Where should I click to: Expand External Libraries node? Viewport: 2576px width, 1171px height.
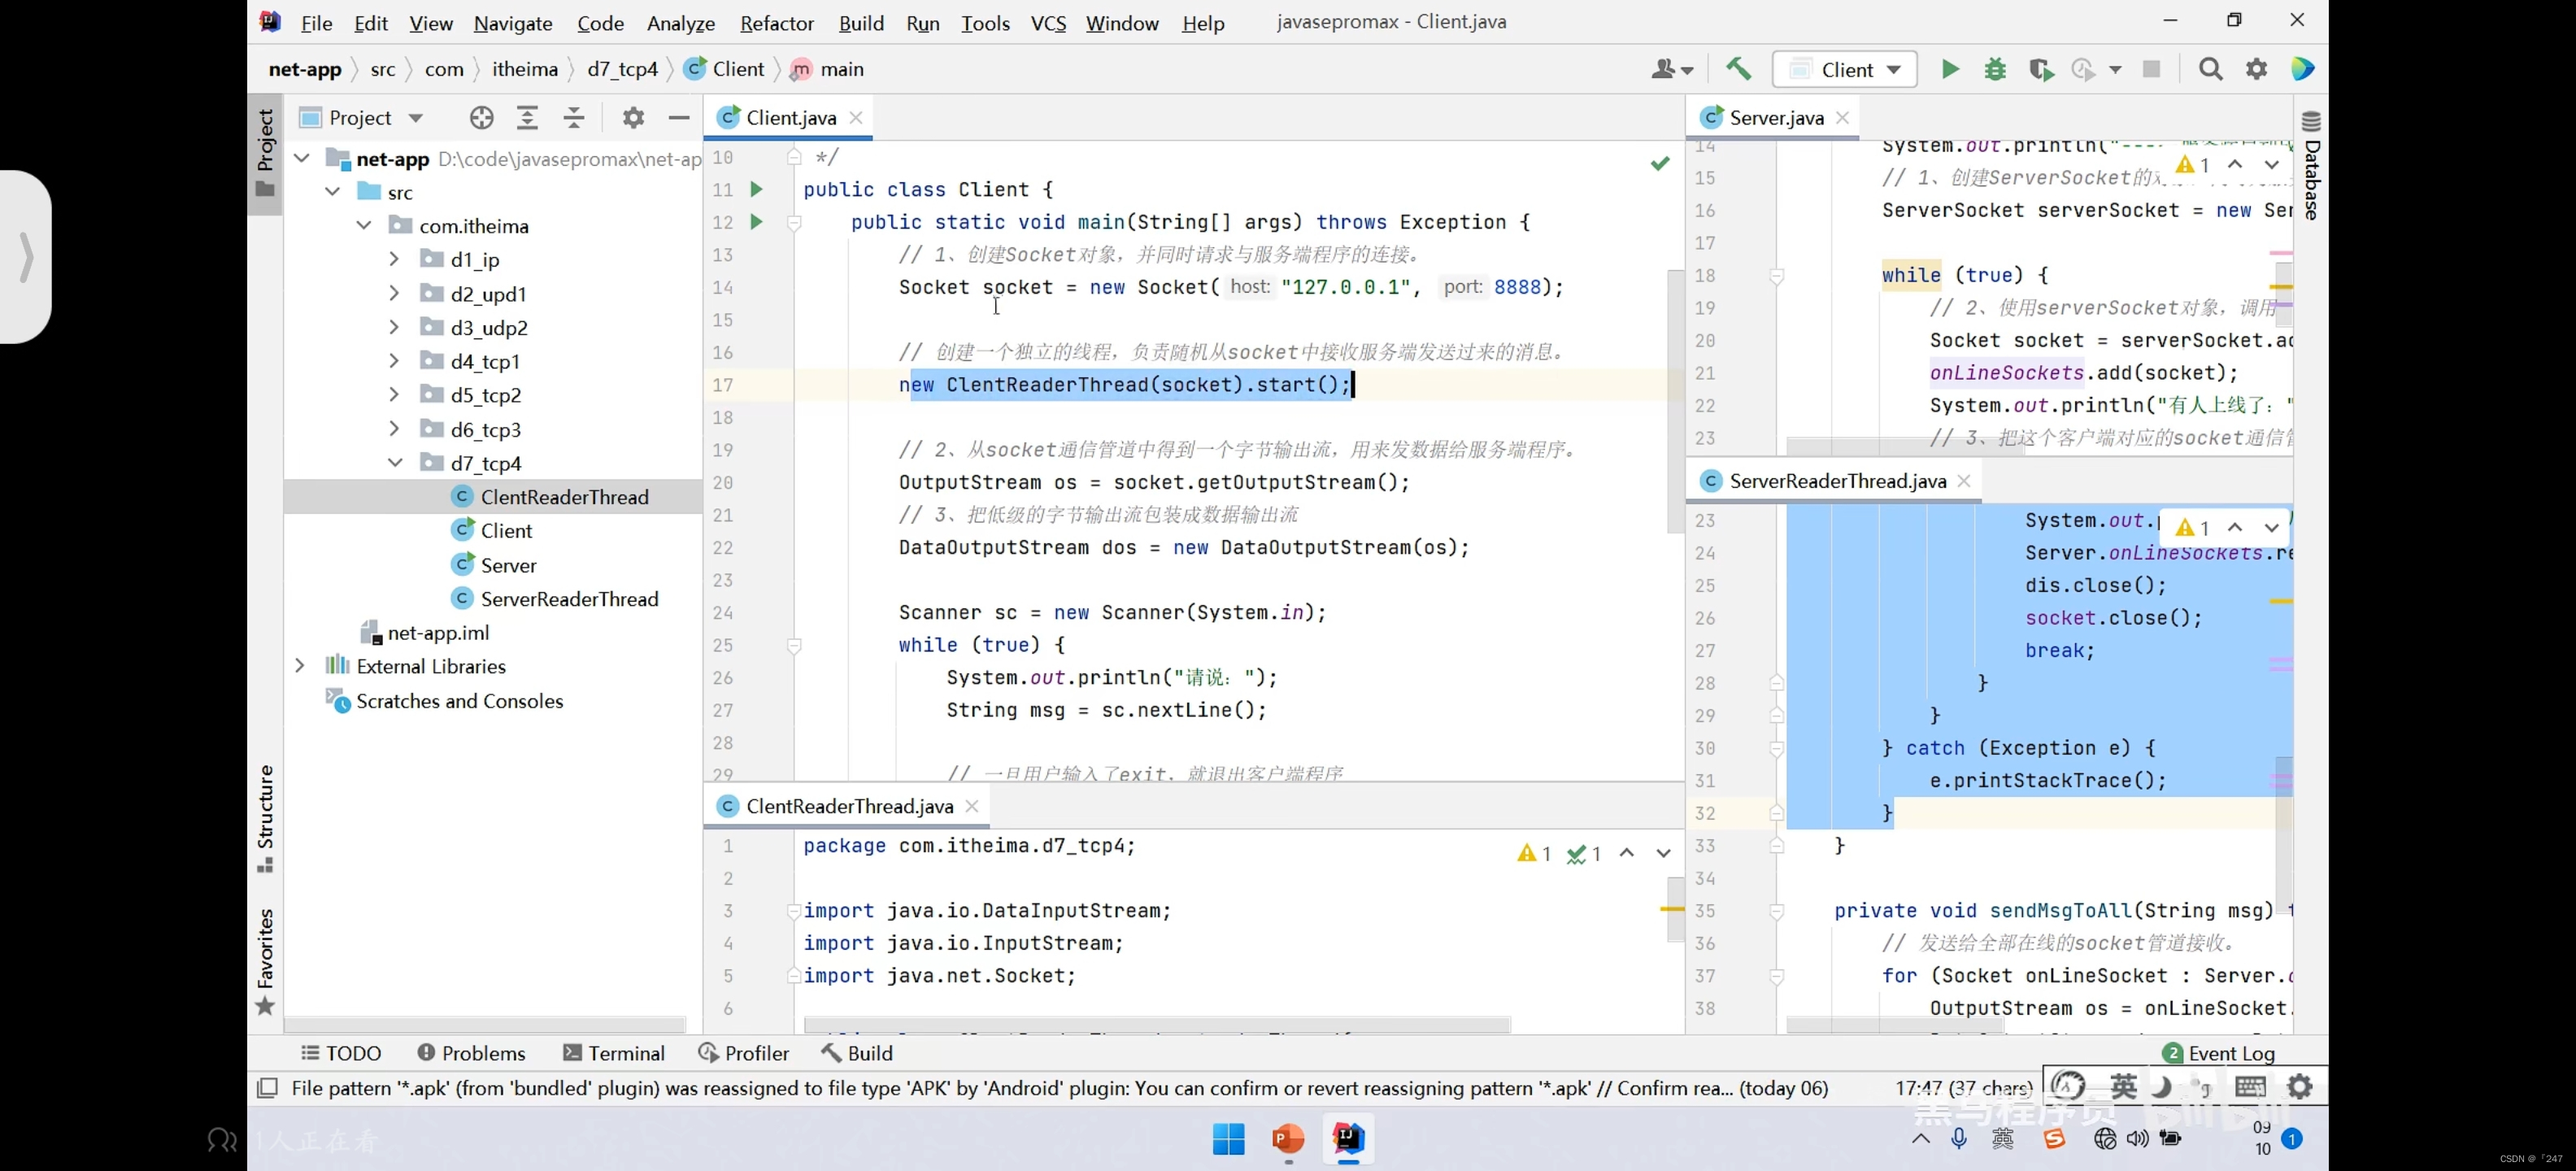coord(300,666)
